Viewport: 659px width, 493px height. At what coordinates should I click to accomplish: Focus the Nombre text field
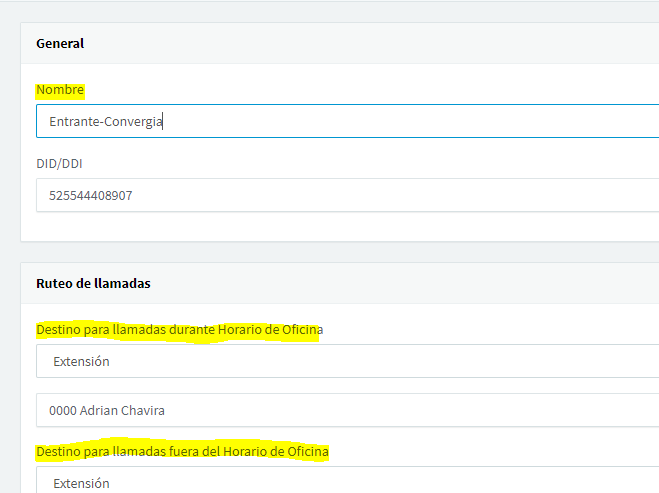point(348,121)
